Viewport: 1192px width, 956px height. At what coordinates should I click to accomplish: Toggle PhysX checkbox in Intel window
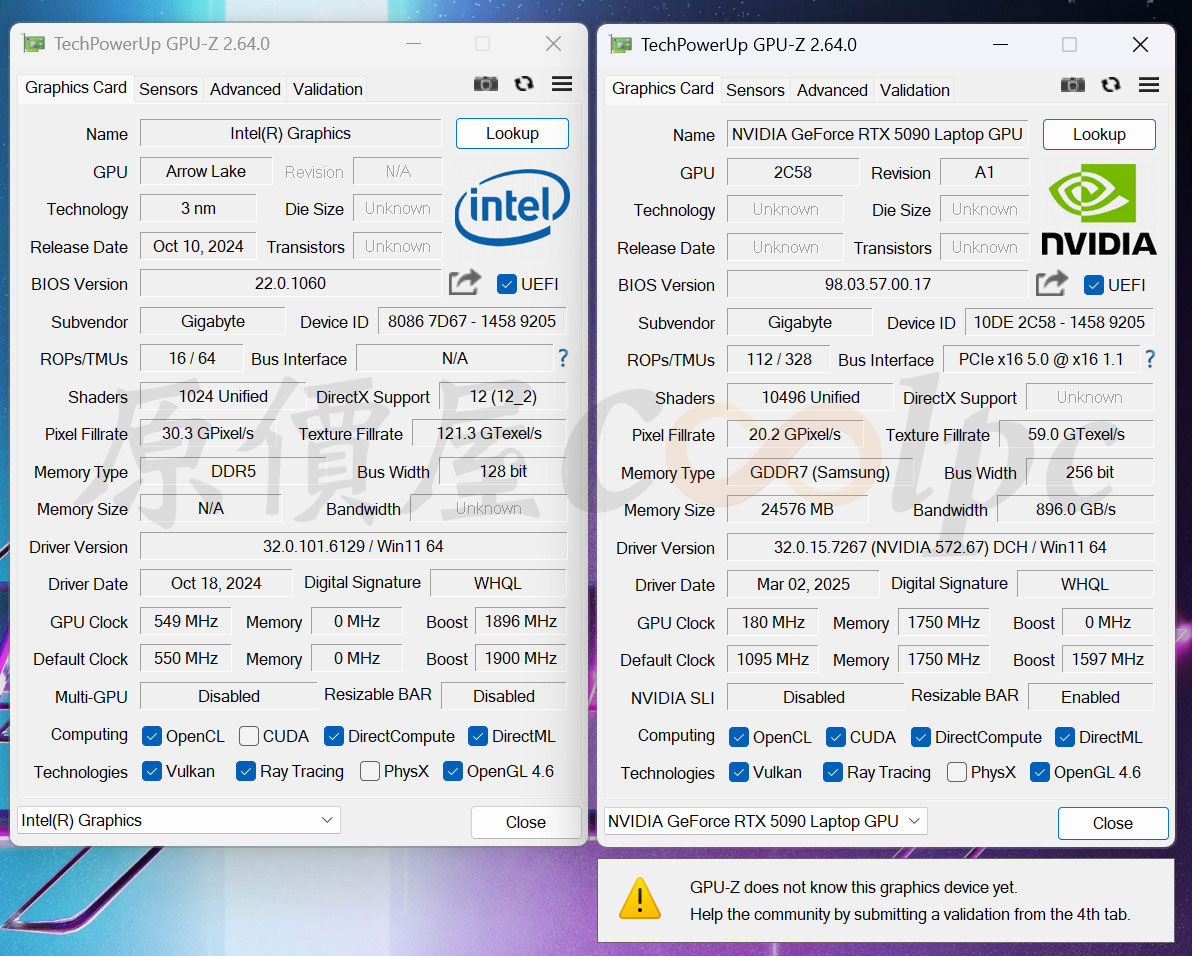click(370, 771)
